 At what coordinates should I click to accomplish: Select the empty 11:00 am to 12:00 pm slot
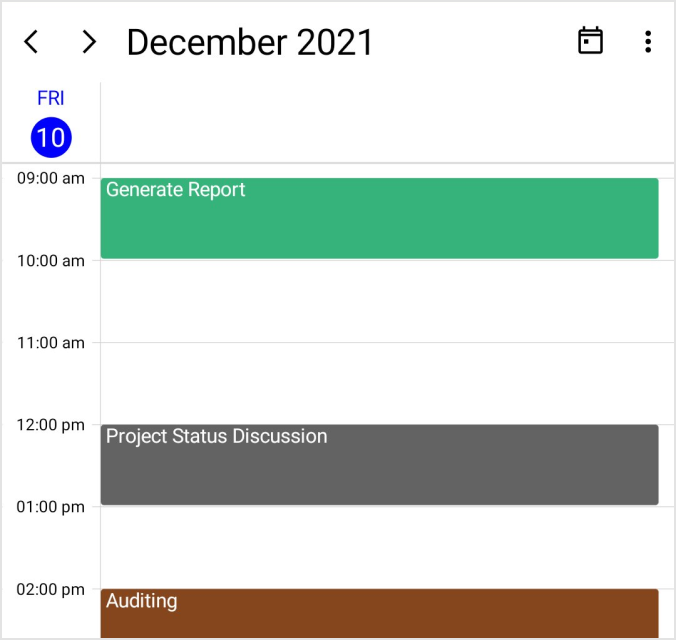pyautogui.click(x=379, y=383)
